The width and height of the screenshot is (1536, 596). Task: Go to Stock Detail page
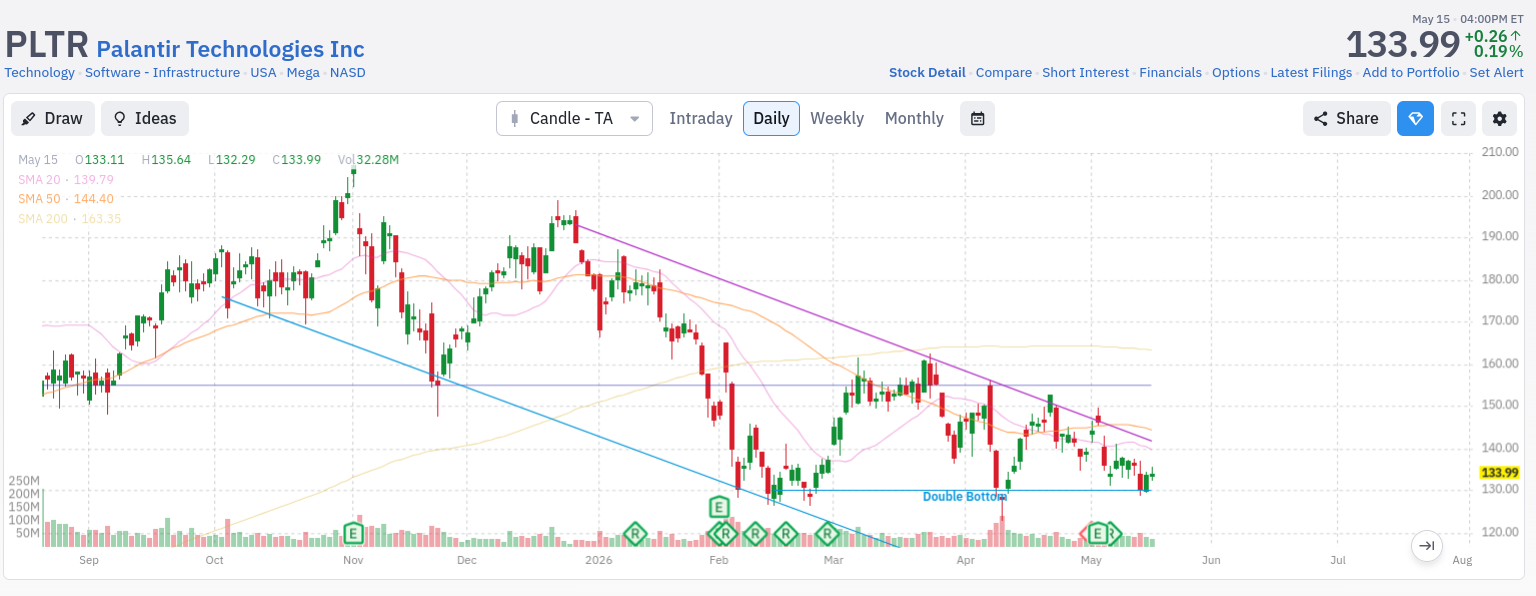927,73
